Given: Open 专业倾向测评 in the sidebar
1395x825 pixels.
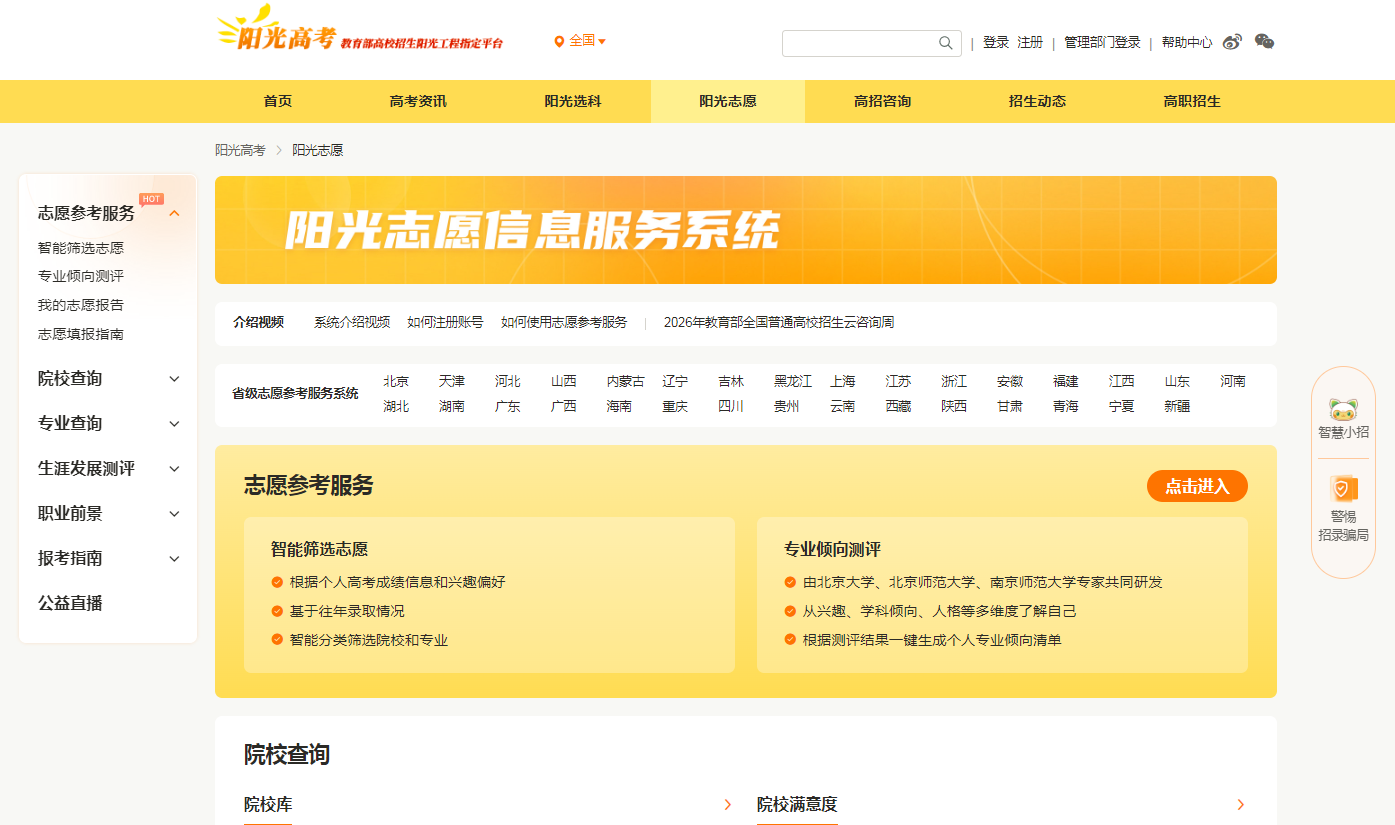Looking at the screenshot, I should click(81, 276).
